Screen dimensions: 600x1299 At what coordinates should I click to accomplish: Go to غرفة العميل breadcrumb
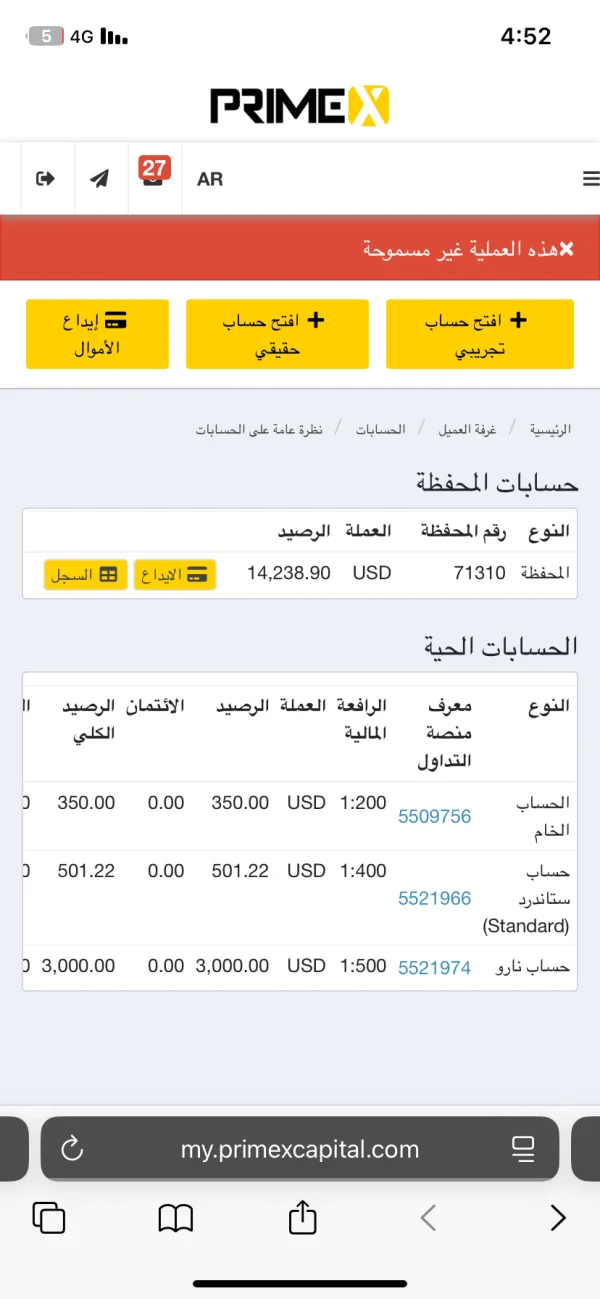click(468, 429)
